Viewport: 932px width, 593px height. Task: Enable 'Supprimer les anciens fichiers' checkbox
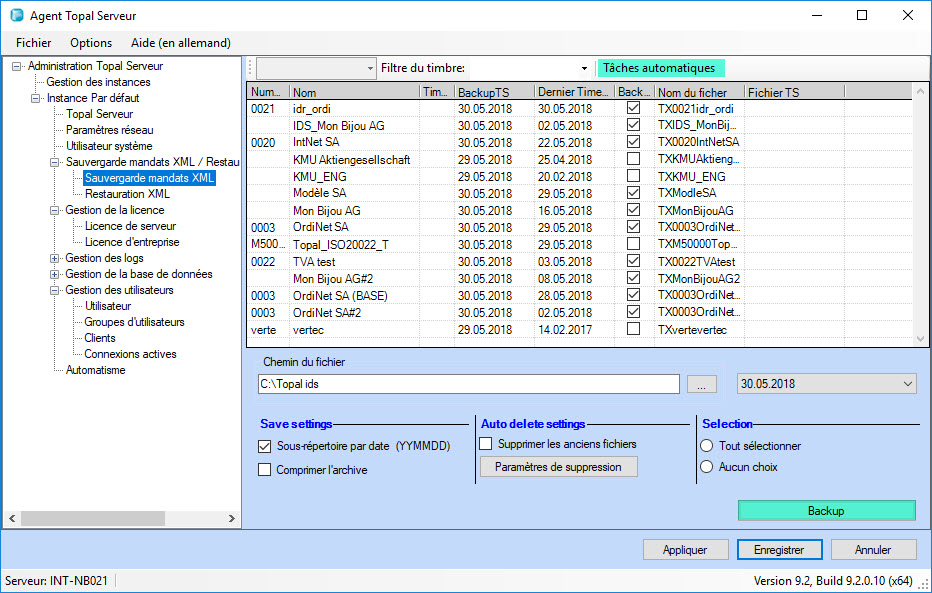(x=487, y=444)
